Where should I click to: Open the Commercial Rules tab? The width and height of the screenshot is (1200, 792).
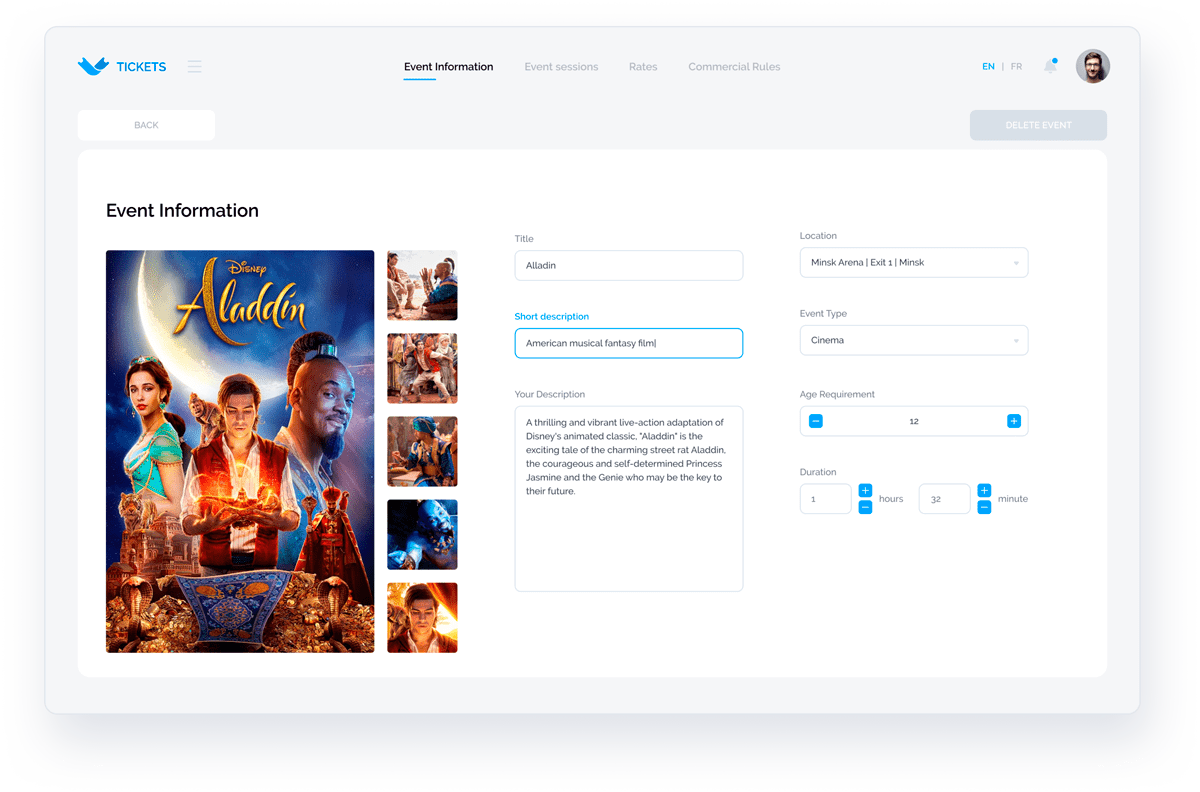tap(734, 67)
